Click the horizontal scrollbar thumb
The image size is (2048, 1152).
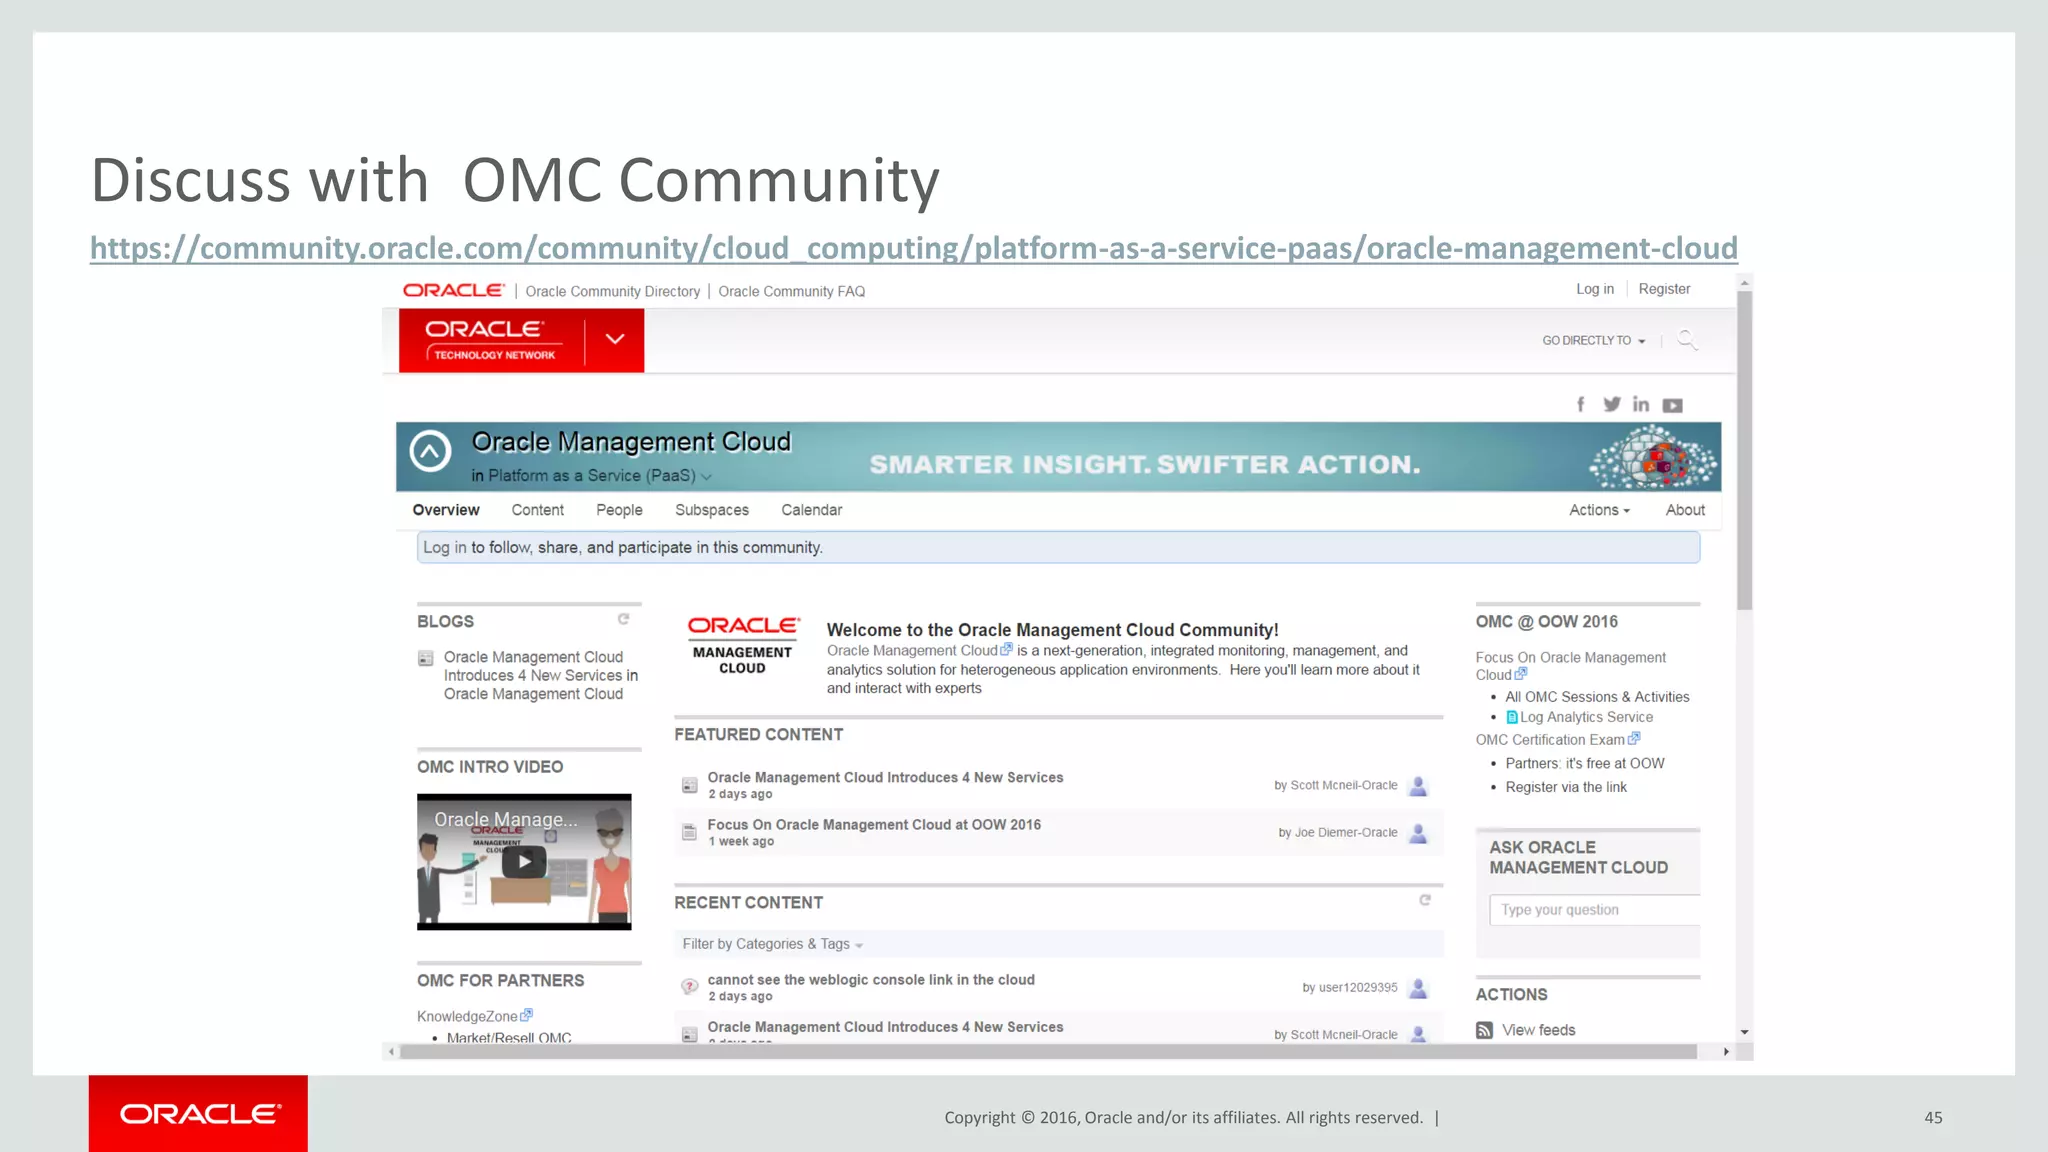point(1048,1052)
